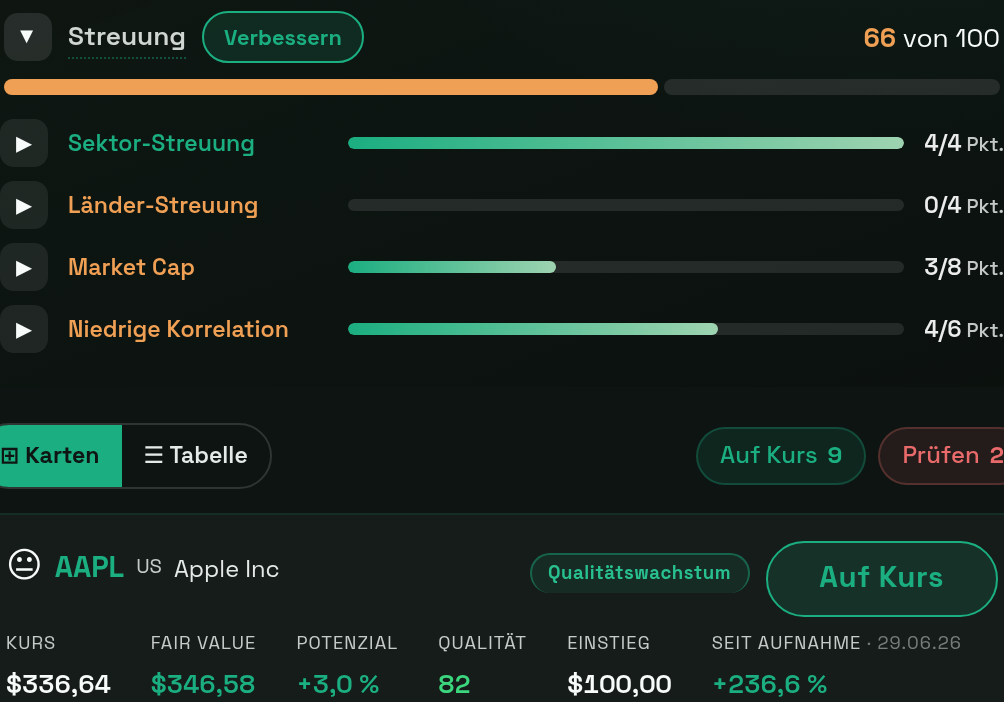The width and height of the screenshot is (1004, 702).
Task: Expand the Länder-Streuung row
Action: [24, 206]
